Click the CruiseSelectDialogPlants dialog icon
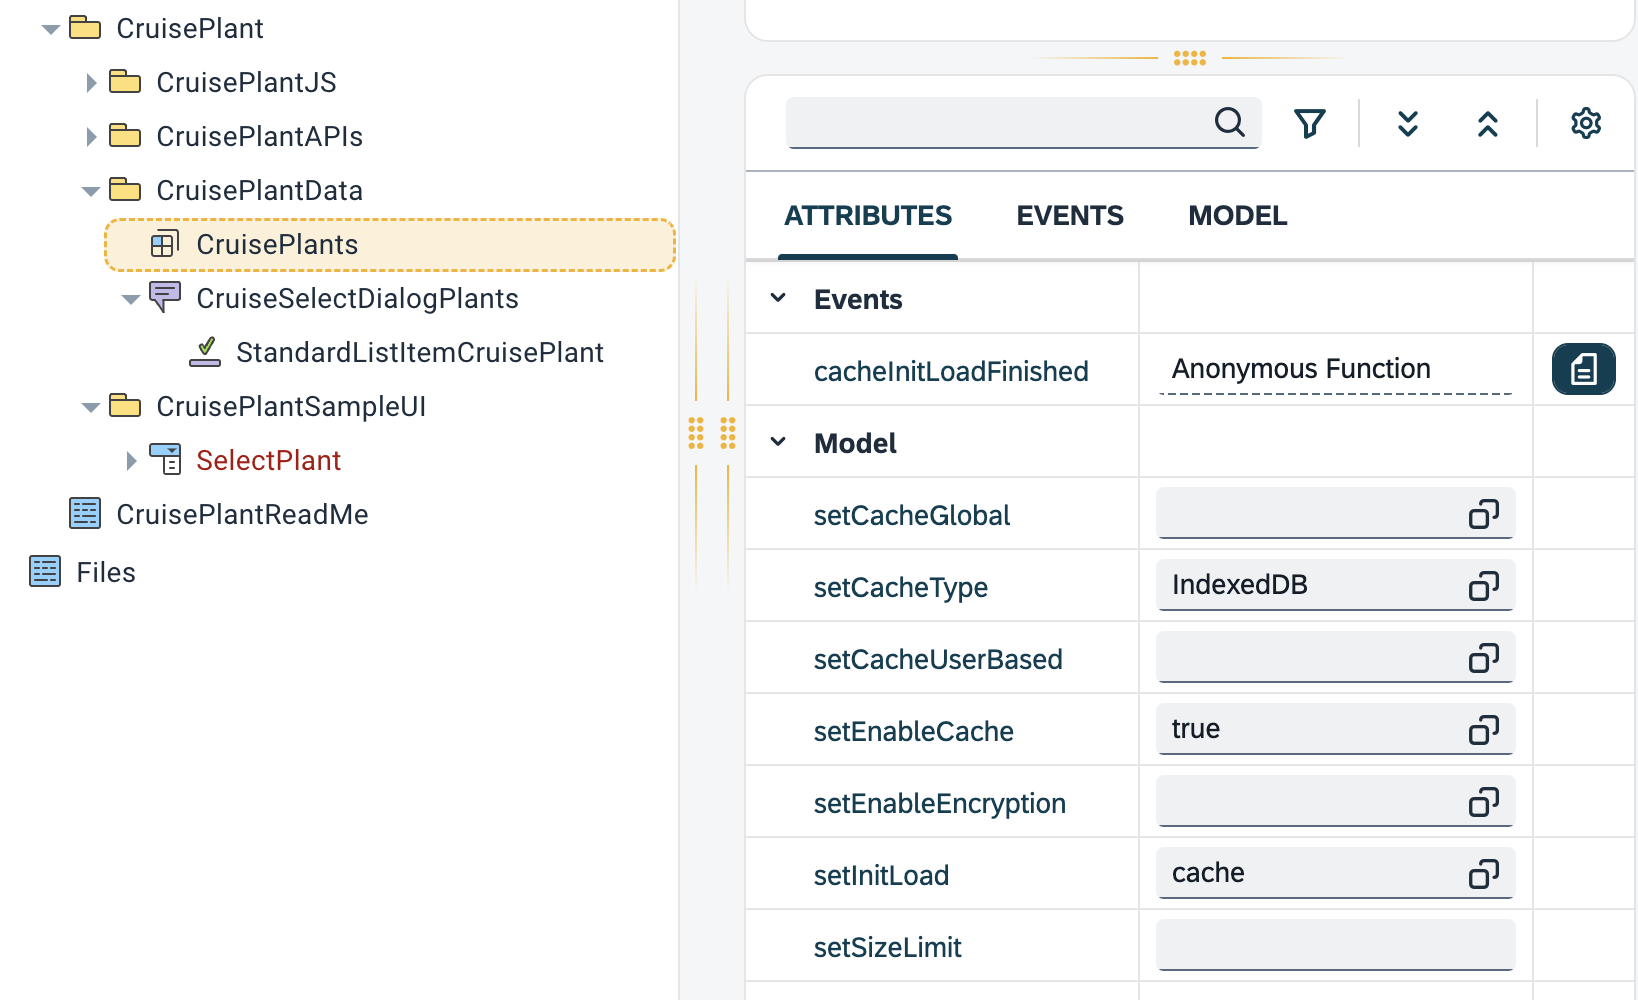Viewport: 1638px width, 1000px height. tap(165, 297)
